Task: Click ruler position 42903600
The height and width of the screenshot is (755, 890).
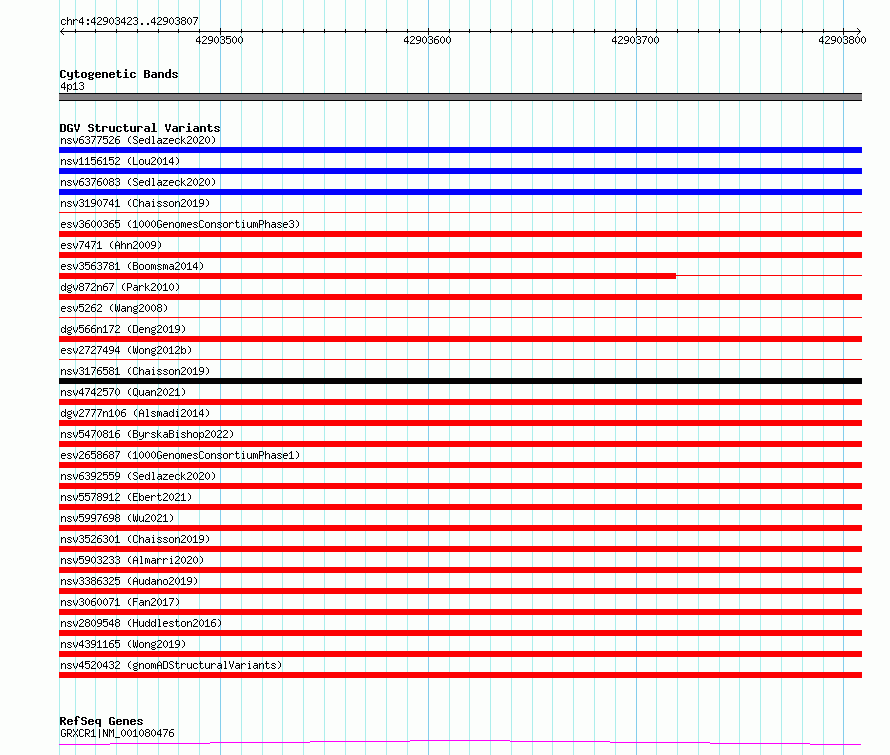Action: (x=427, y=40)
